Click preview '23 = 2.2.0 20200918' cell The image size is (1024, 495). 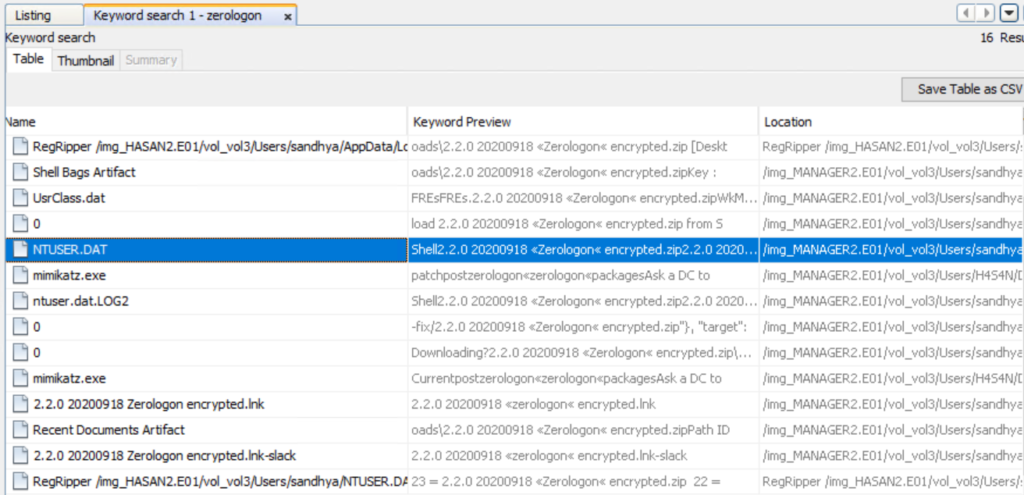583,482
